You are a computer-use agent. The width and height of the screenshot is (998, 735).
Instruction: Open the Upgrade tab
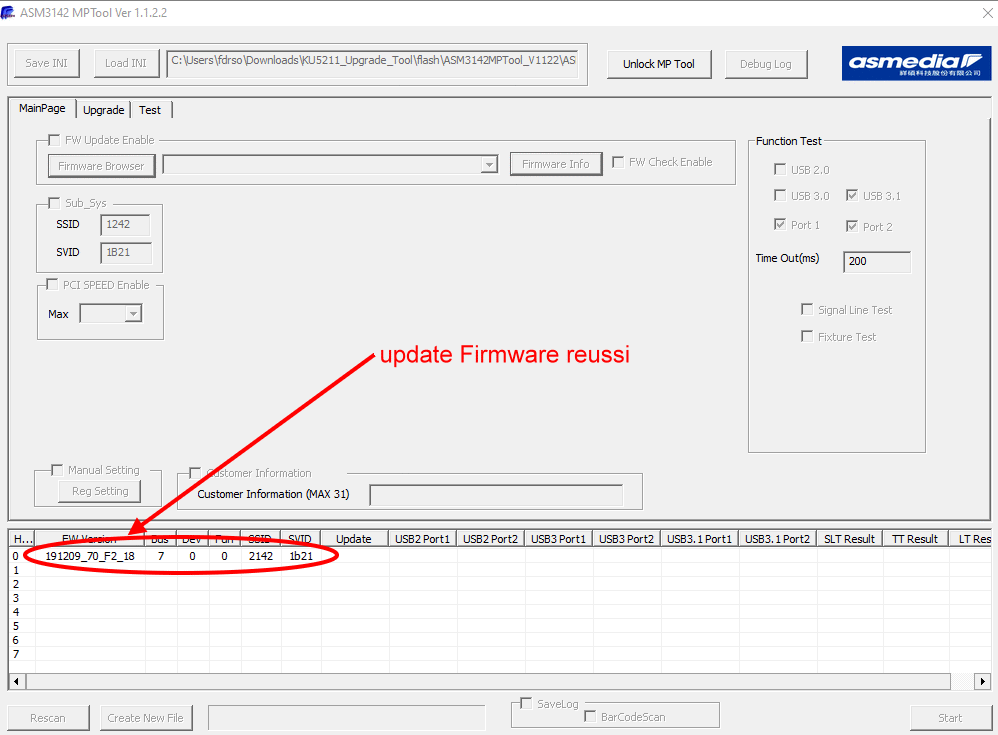(x=104, y=110)
